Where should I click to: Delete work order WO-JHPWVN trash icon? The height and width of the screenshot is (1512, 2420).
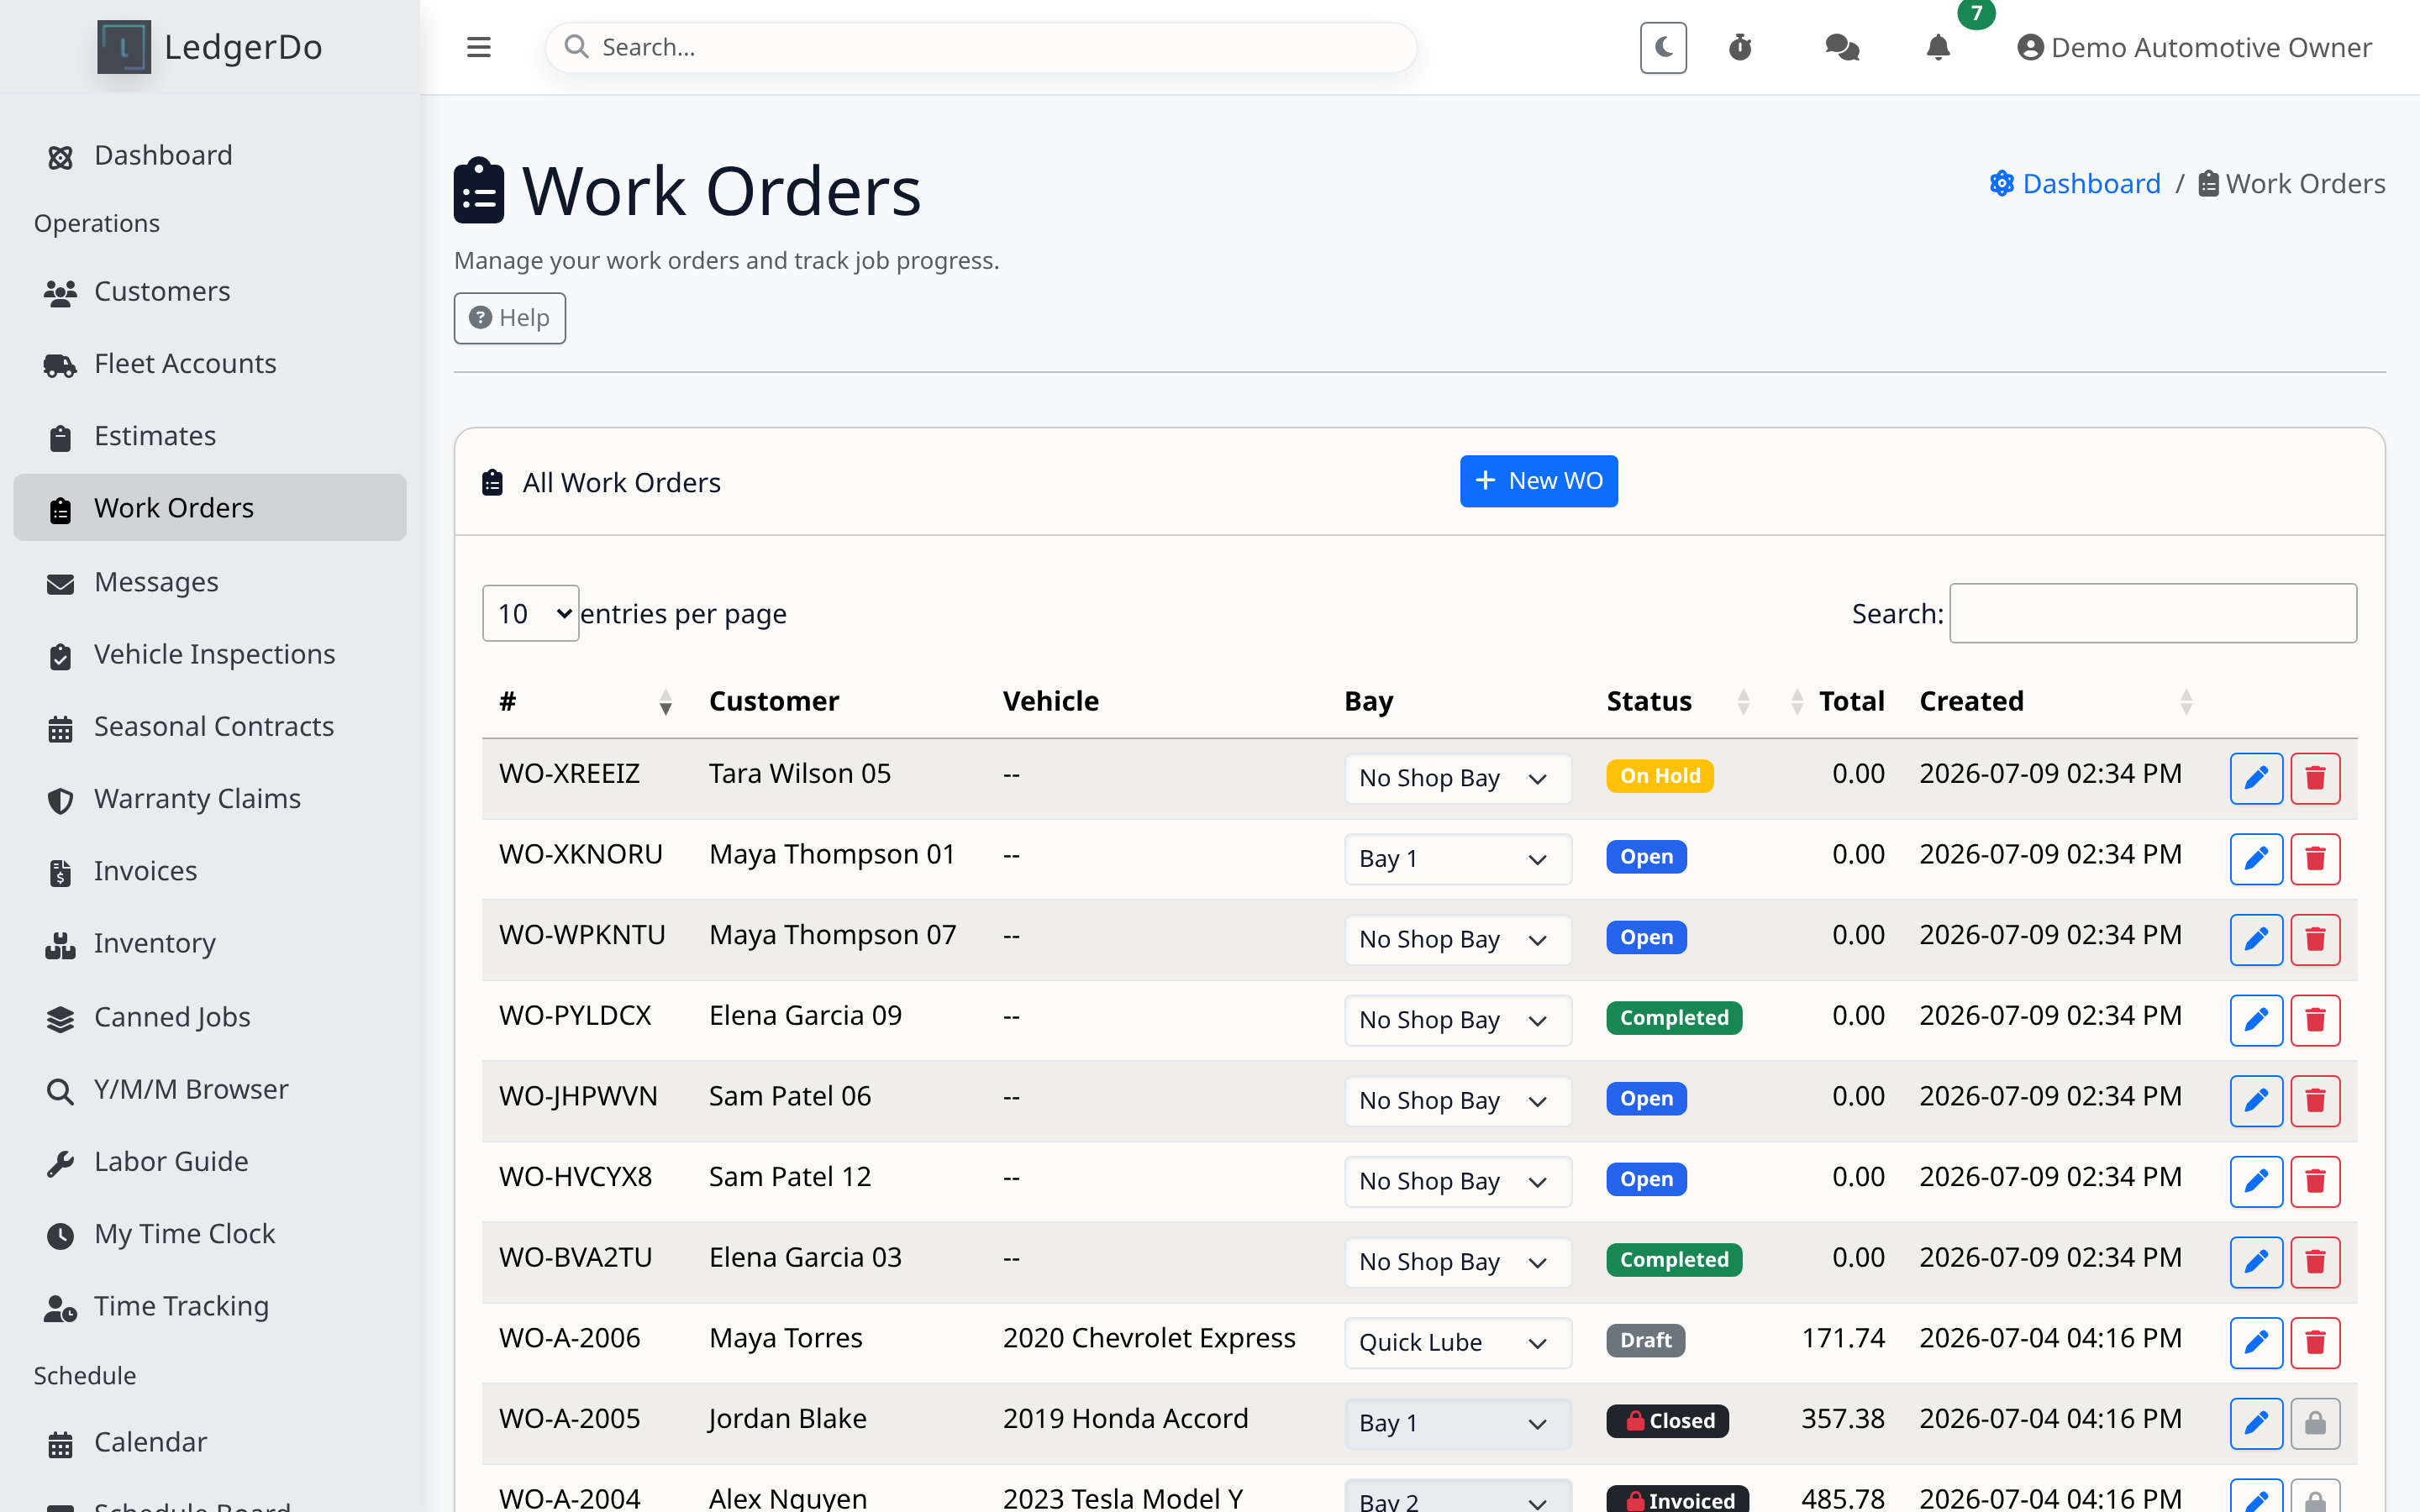[2315, 1101]
